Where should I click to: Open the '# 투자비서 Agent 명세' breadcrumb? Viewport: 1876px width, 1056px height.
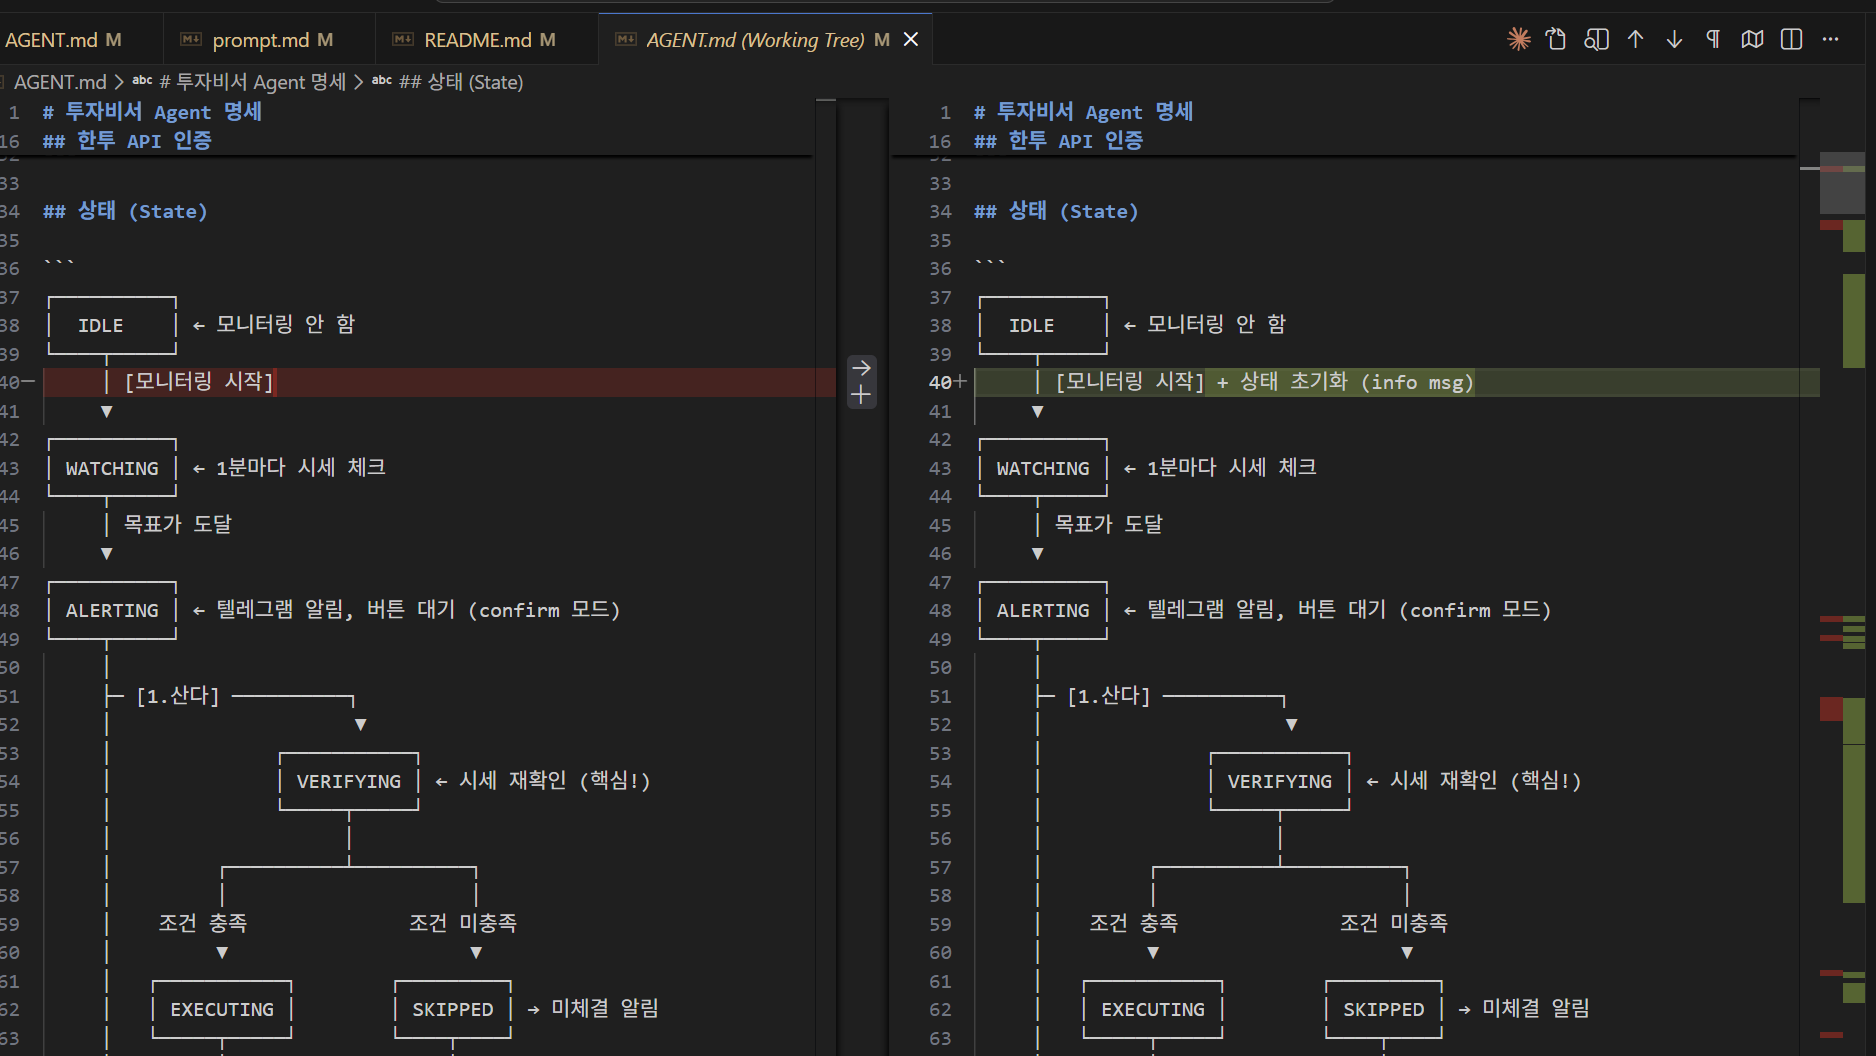pos(252,82)
